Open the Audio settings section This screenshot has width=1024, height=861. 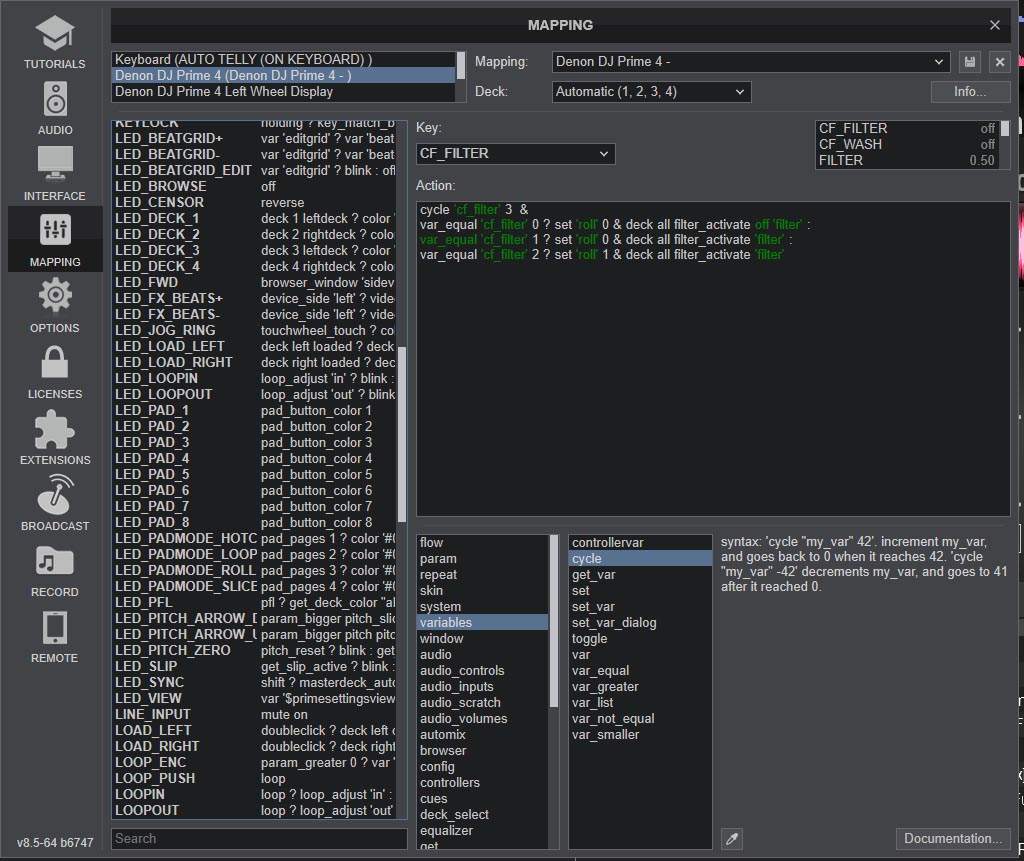coord(55,107)
